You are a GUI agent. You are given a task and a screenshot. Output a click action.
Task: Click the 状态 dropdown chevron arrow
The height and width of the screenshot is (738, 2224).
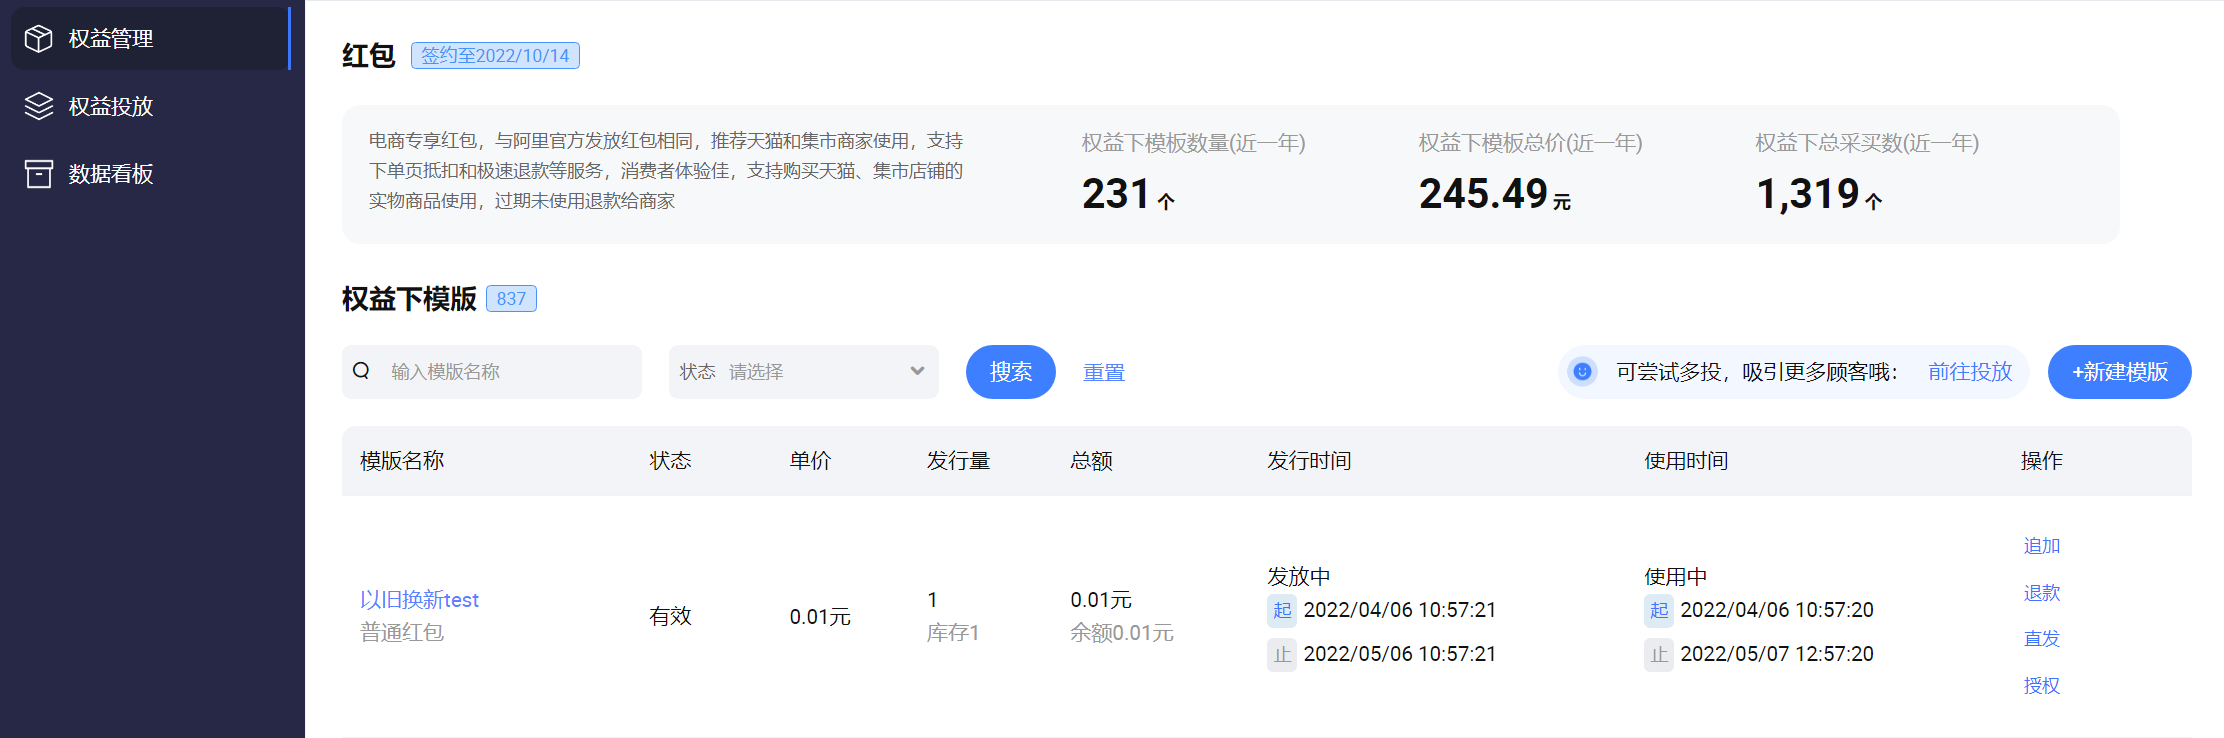(x=917, y=371)
